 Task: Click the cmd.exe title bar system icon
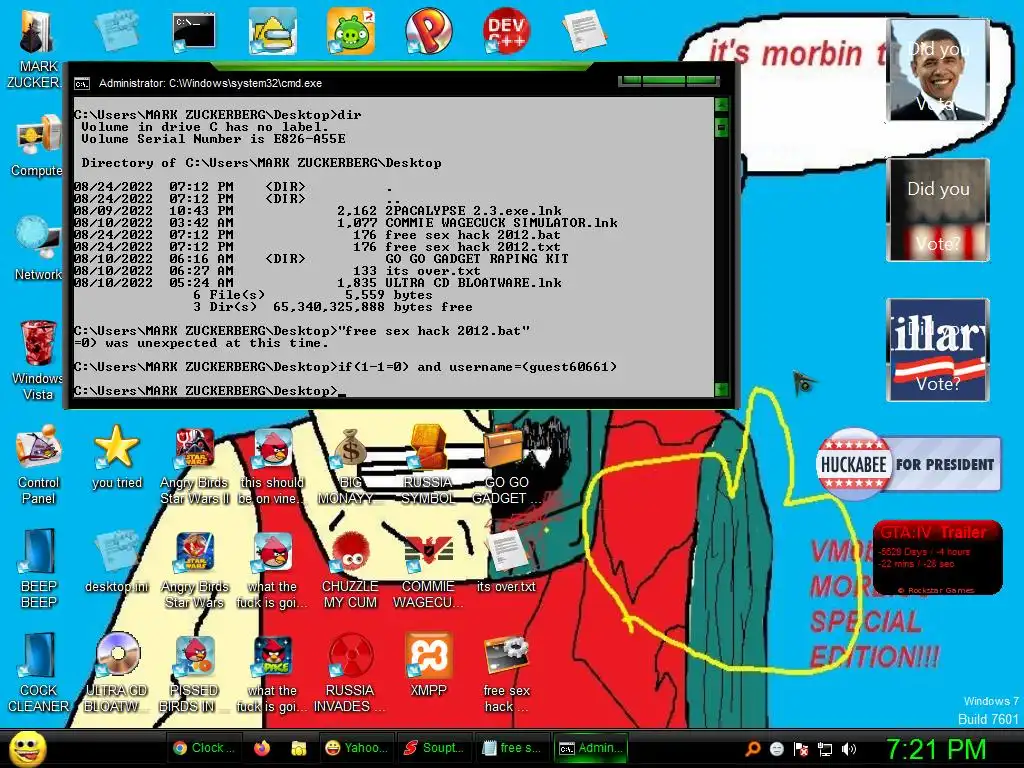82,84
